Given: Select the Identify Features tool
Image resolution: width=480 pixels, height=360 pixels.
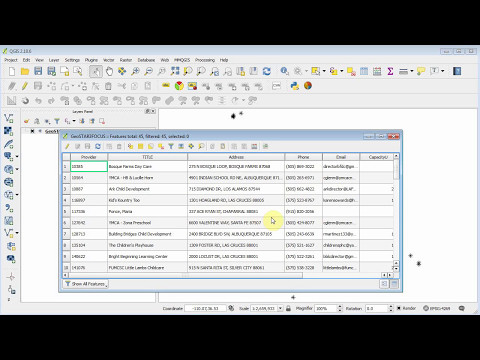Looking at the screenshot, I should click(284, 71).
